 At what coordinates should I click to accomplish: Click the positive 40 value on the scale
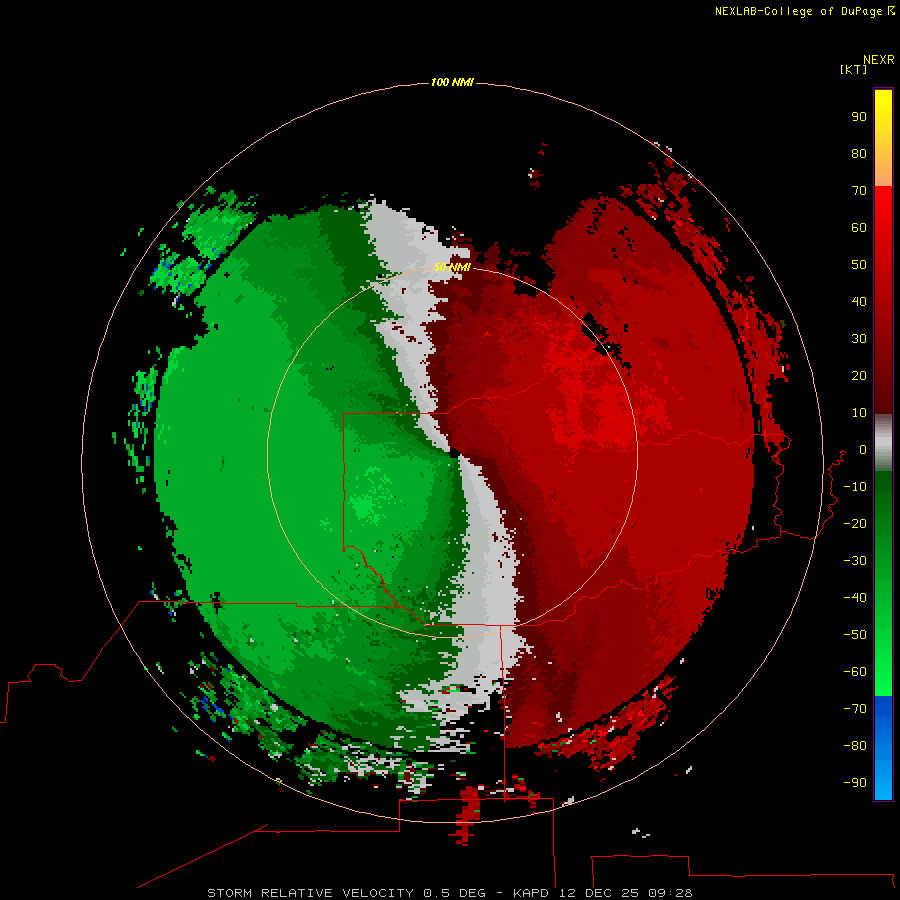(x=859, y=302)
